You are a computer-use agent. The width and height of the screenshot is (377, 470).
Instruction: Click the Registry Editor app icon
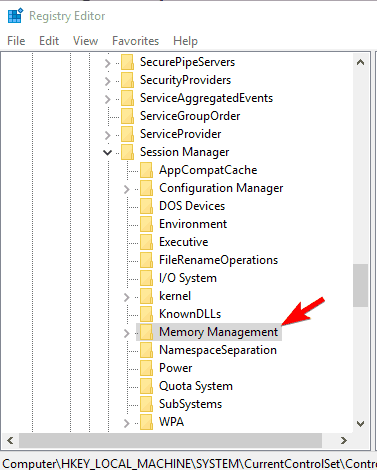point(15,16)
